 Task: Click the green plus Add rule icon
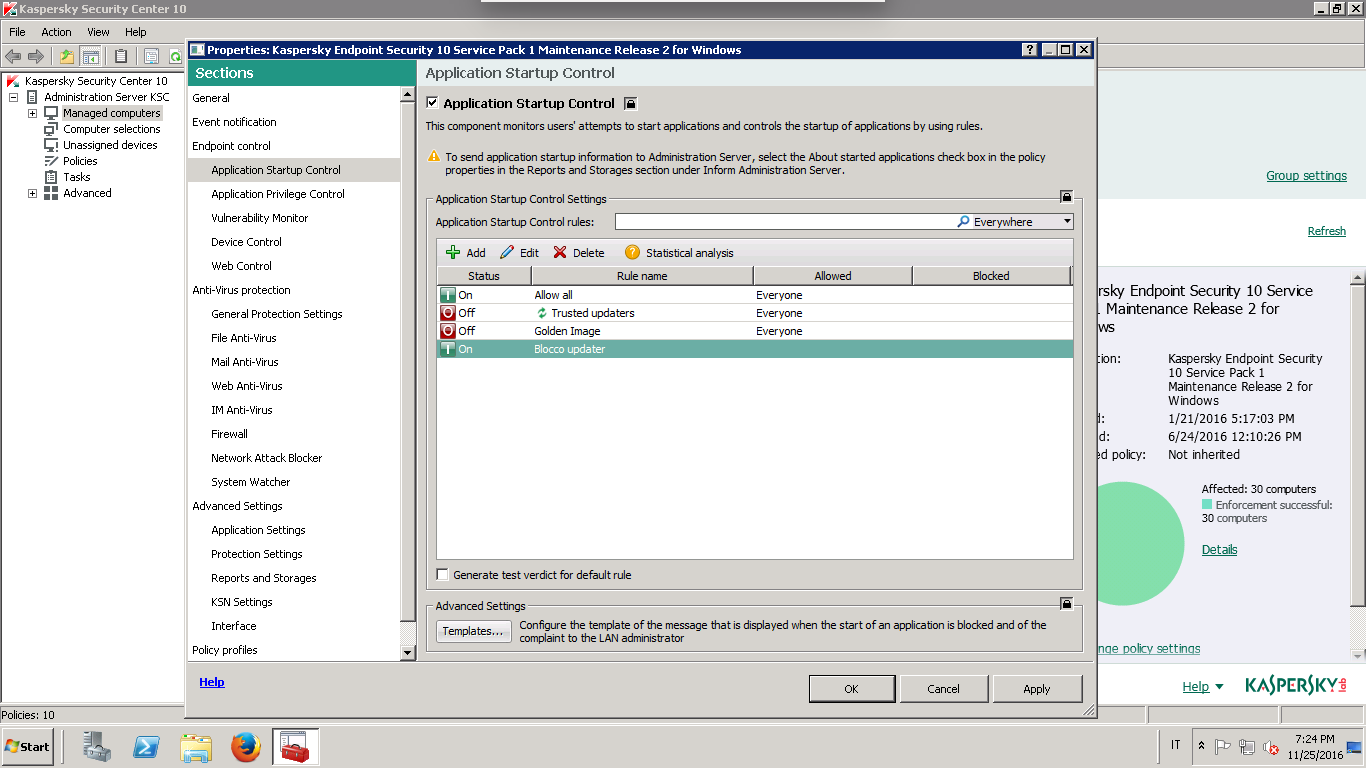click(x=453, y=253)
